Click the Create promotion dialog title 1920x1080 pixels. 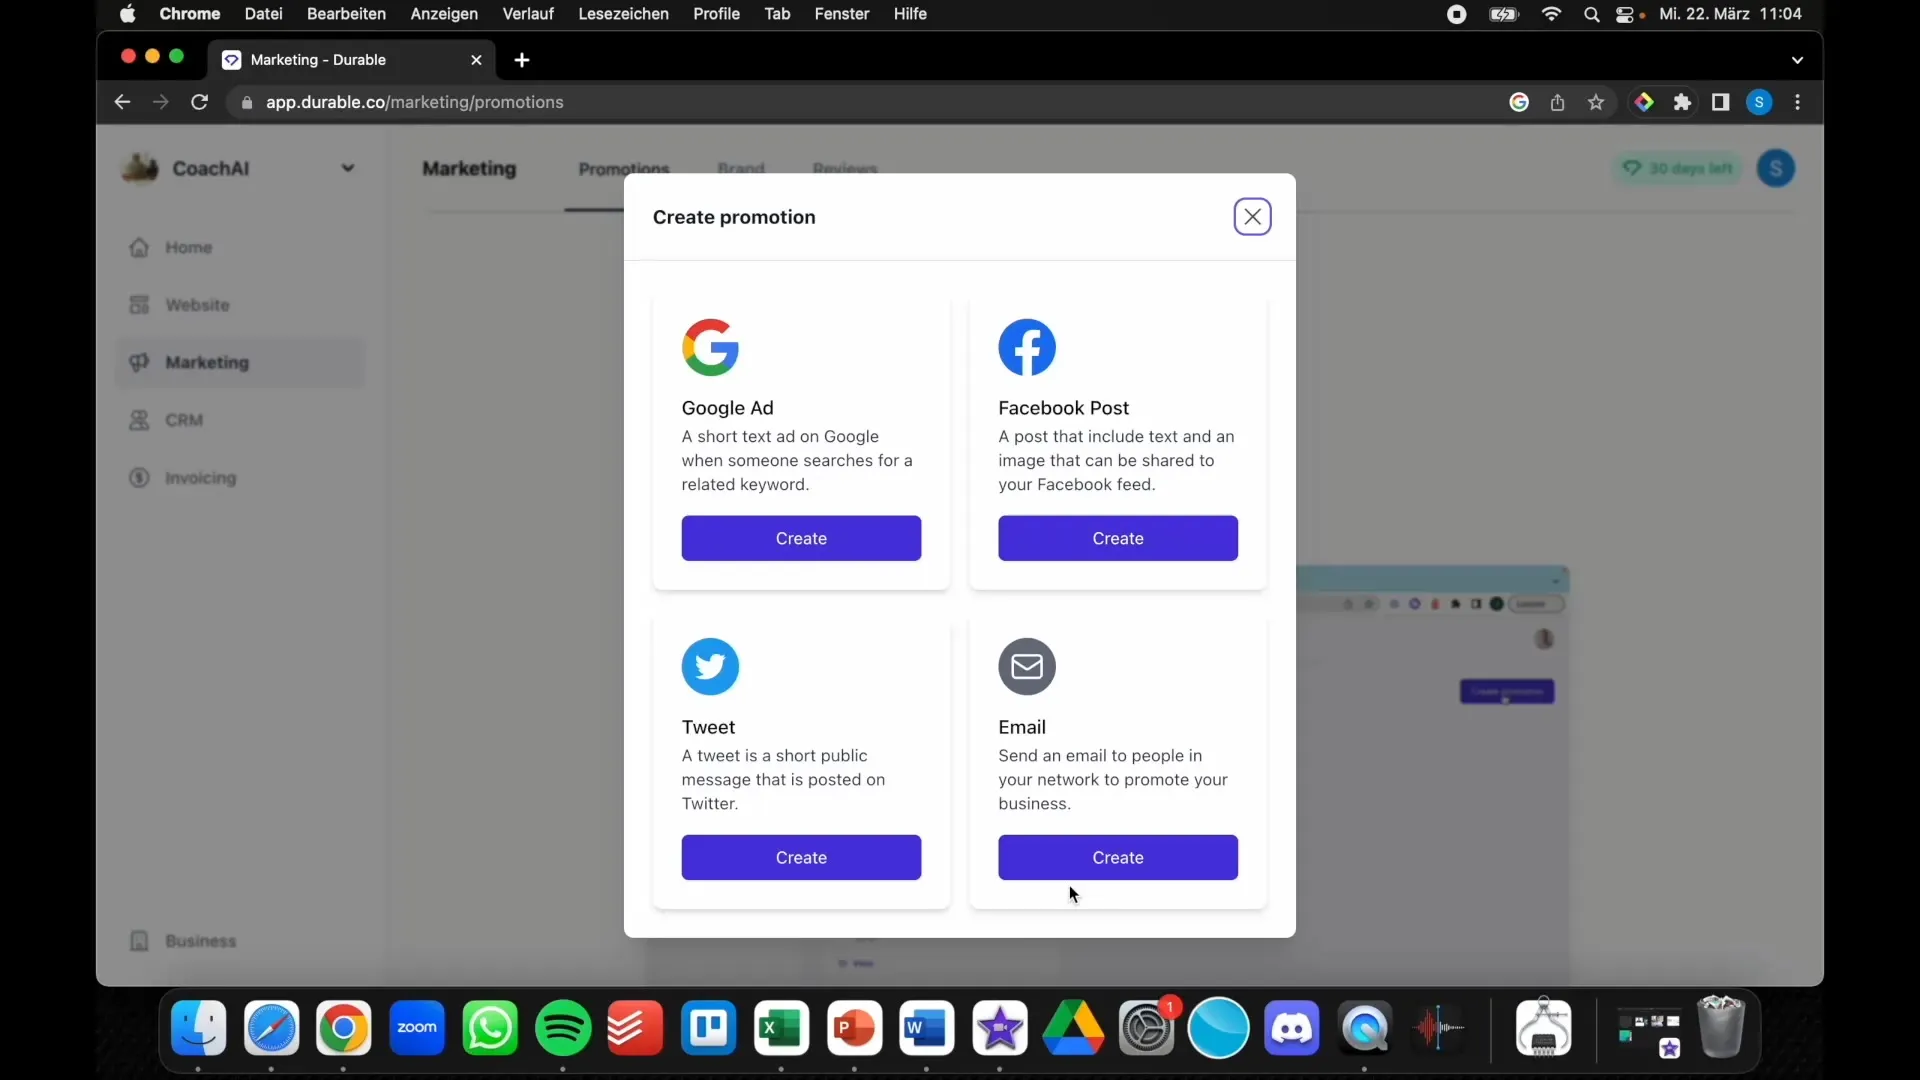(734, 217)
